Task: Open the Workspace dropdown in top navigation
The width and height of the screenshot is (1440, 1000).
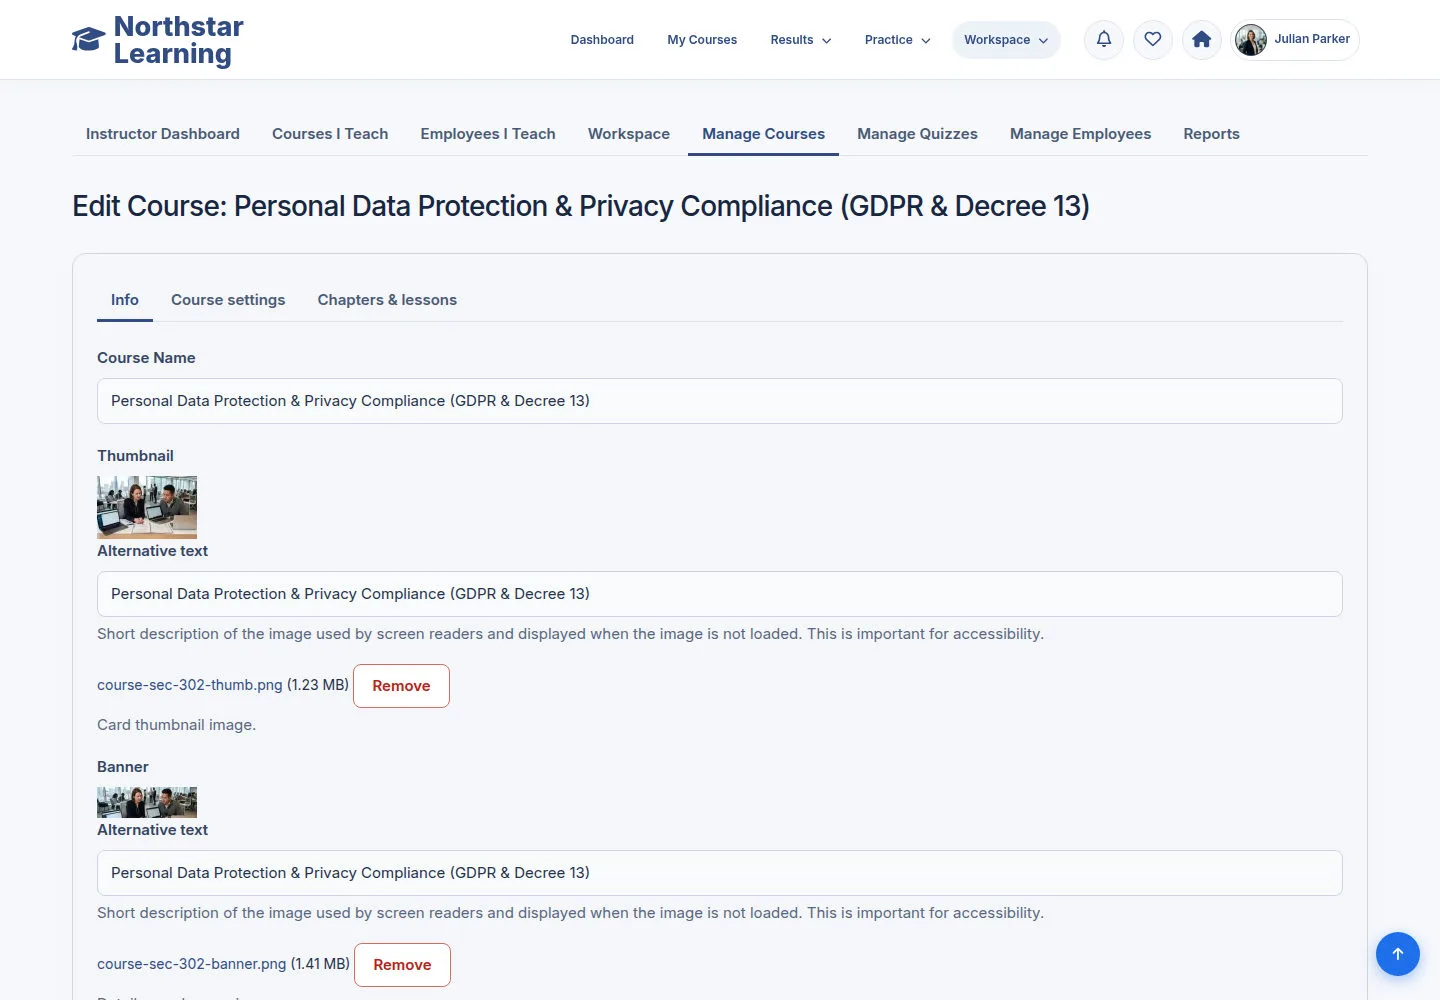Action: click(1006, 40)
